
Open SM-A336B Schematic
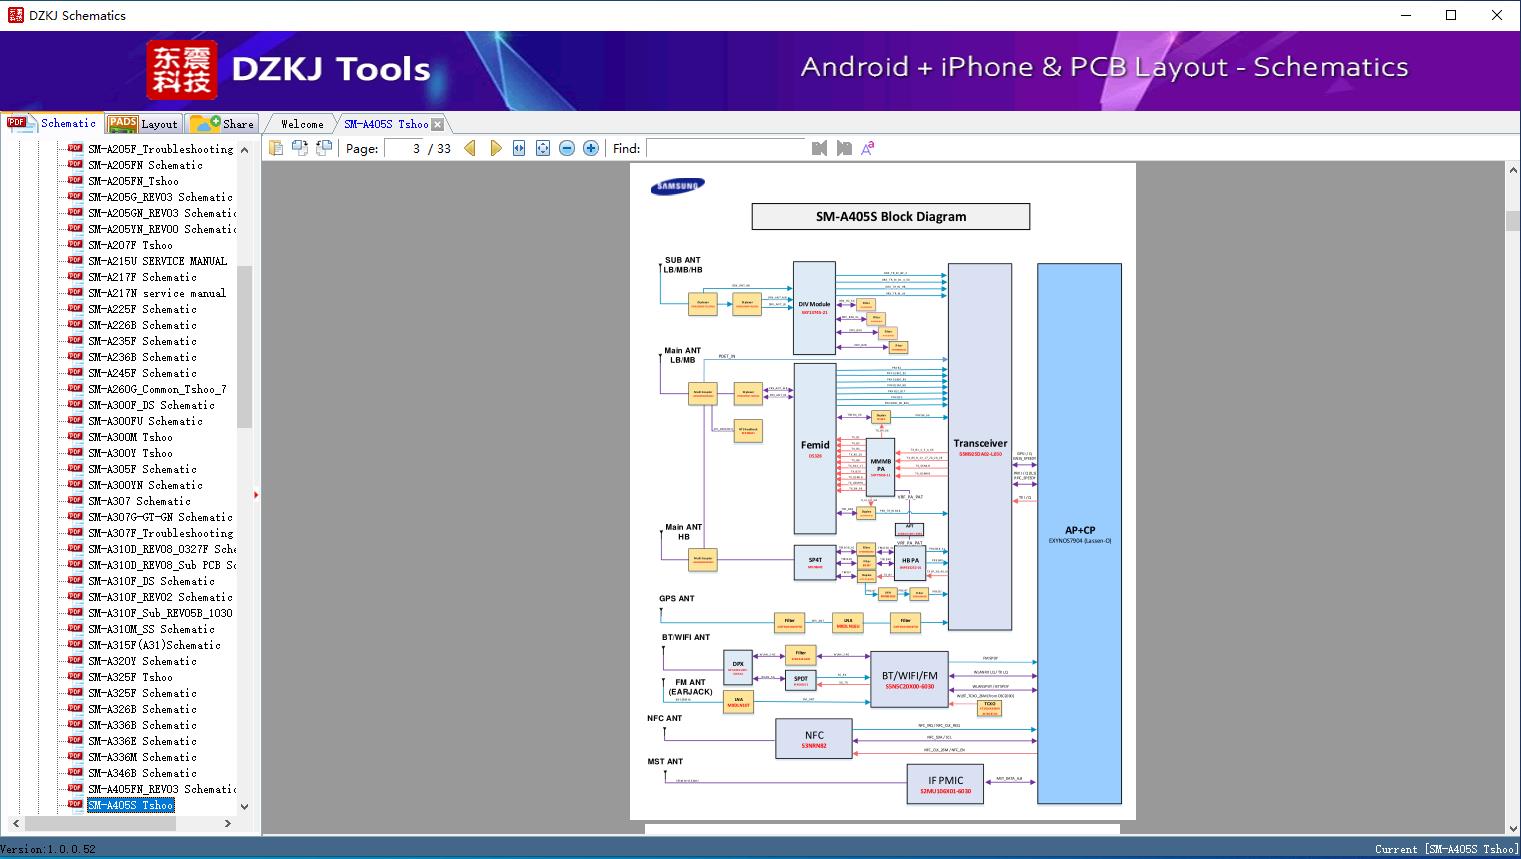point(142,725)
